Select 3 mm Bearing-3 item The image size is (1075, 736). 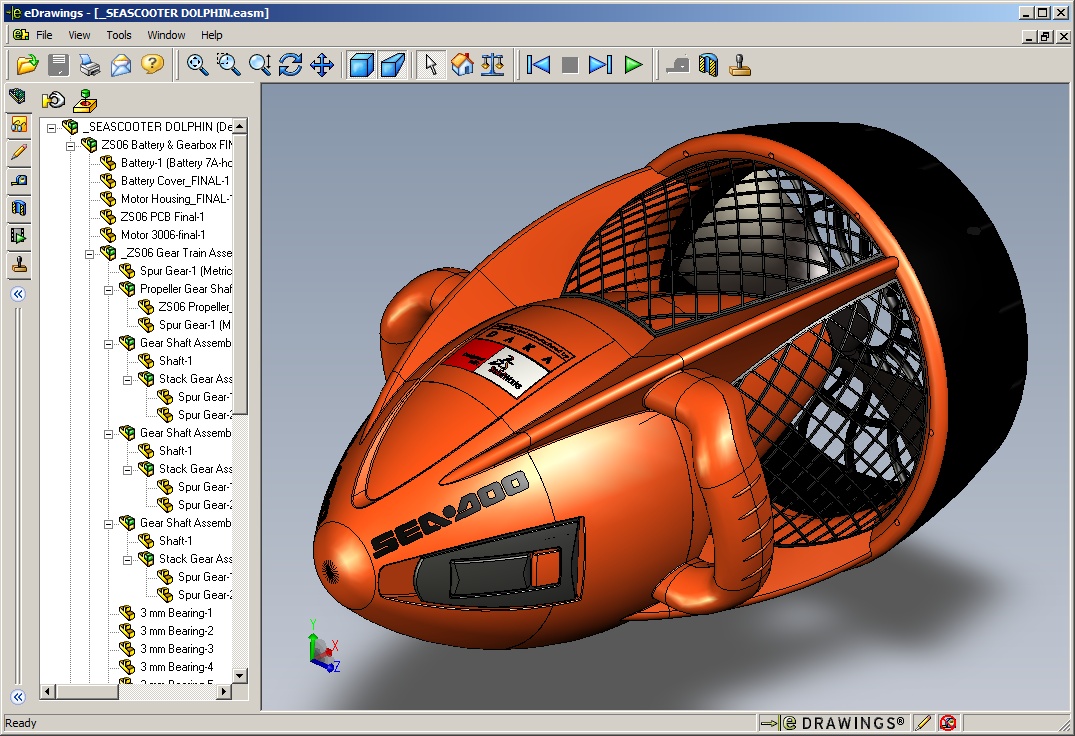click(166, 649)
